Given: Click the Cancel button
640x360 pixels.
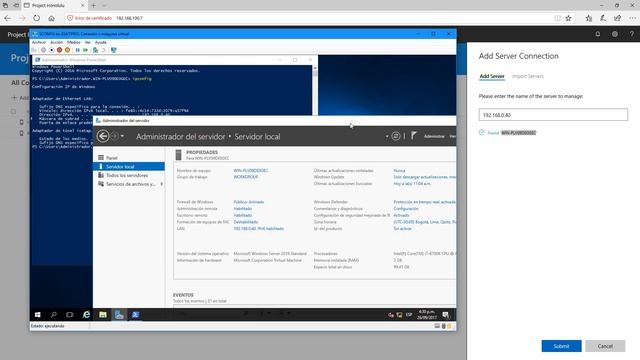Looking at the screenshot, I should [605, 346].
